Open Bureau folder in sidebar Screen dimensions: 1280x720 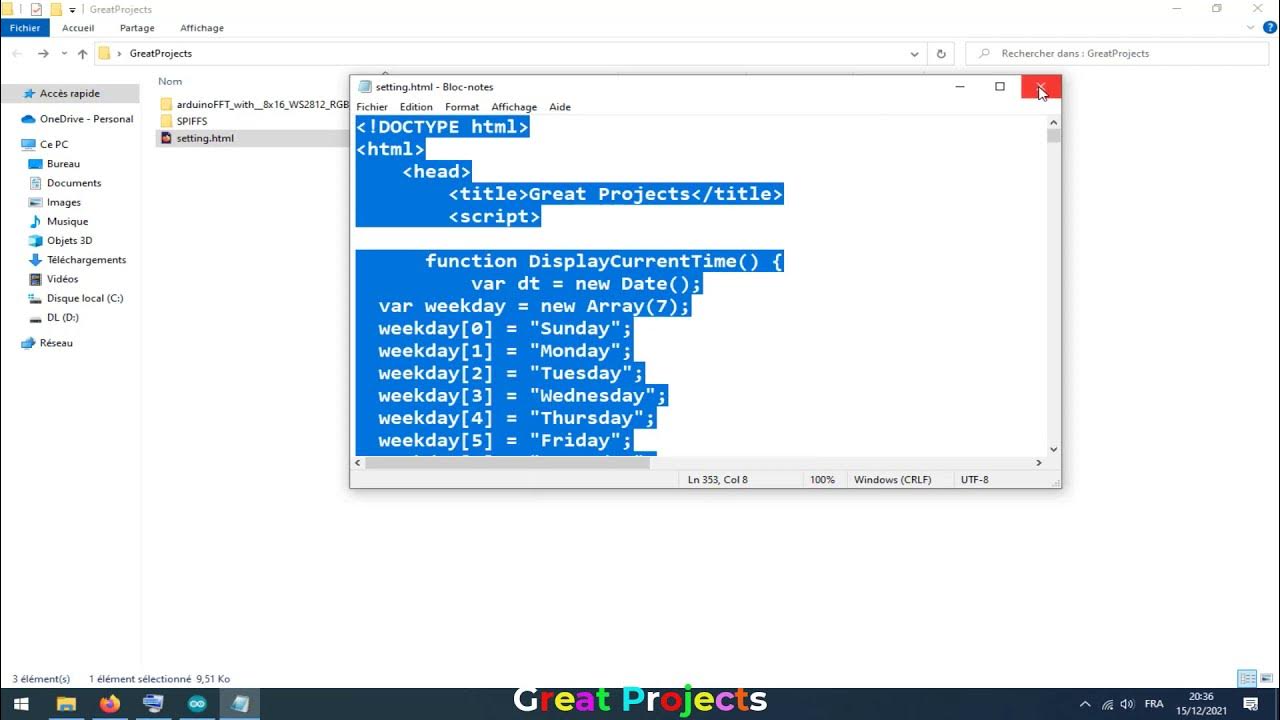coord(63,164)
